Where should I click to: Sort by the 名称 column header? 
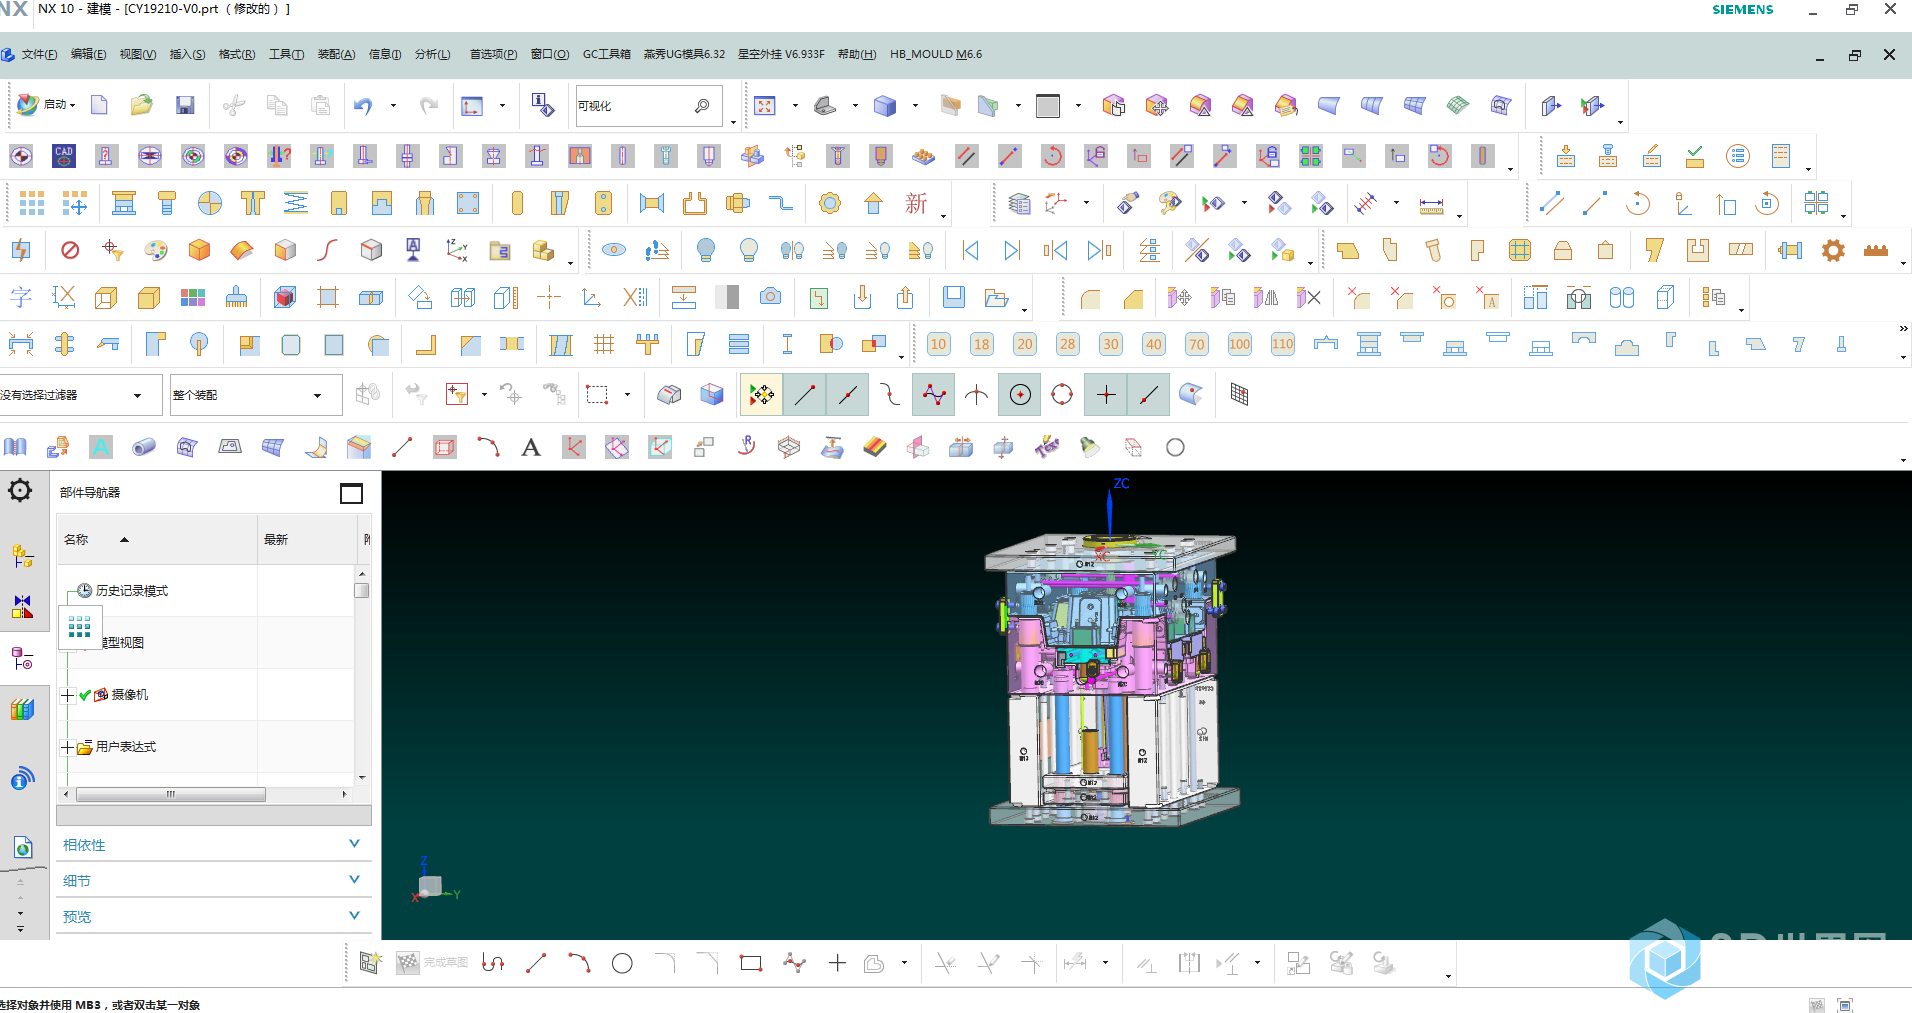point(157,540)
